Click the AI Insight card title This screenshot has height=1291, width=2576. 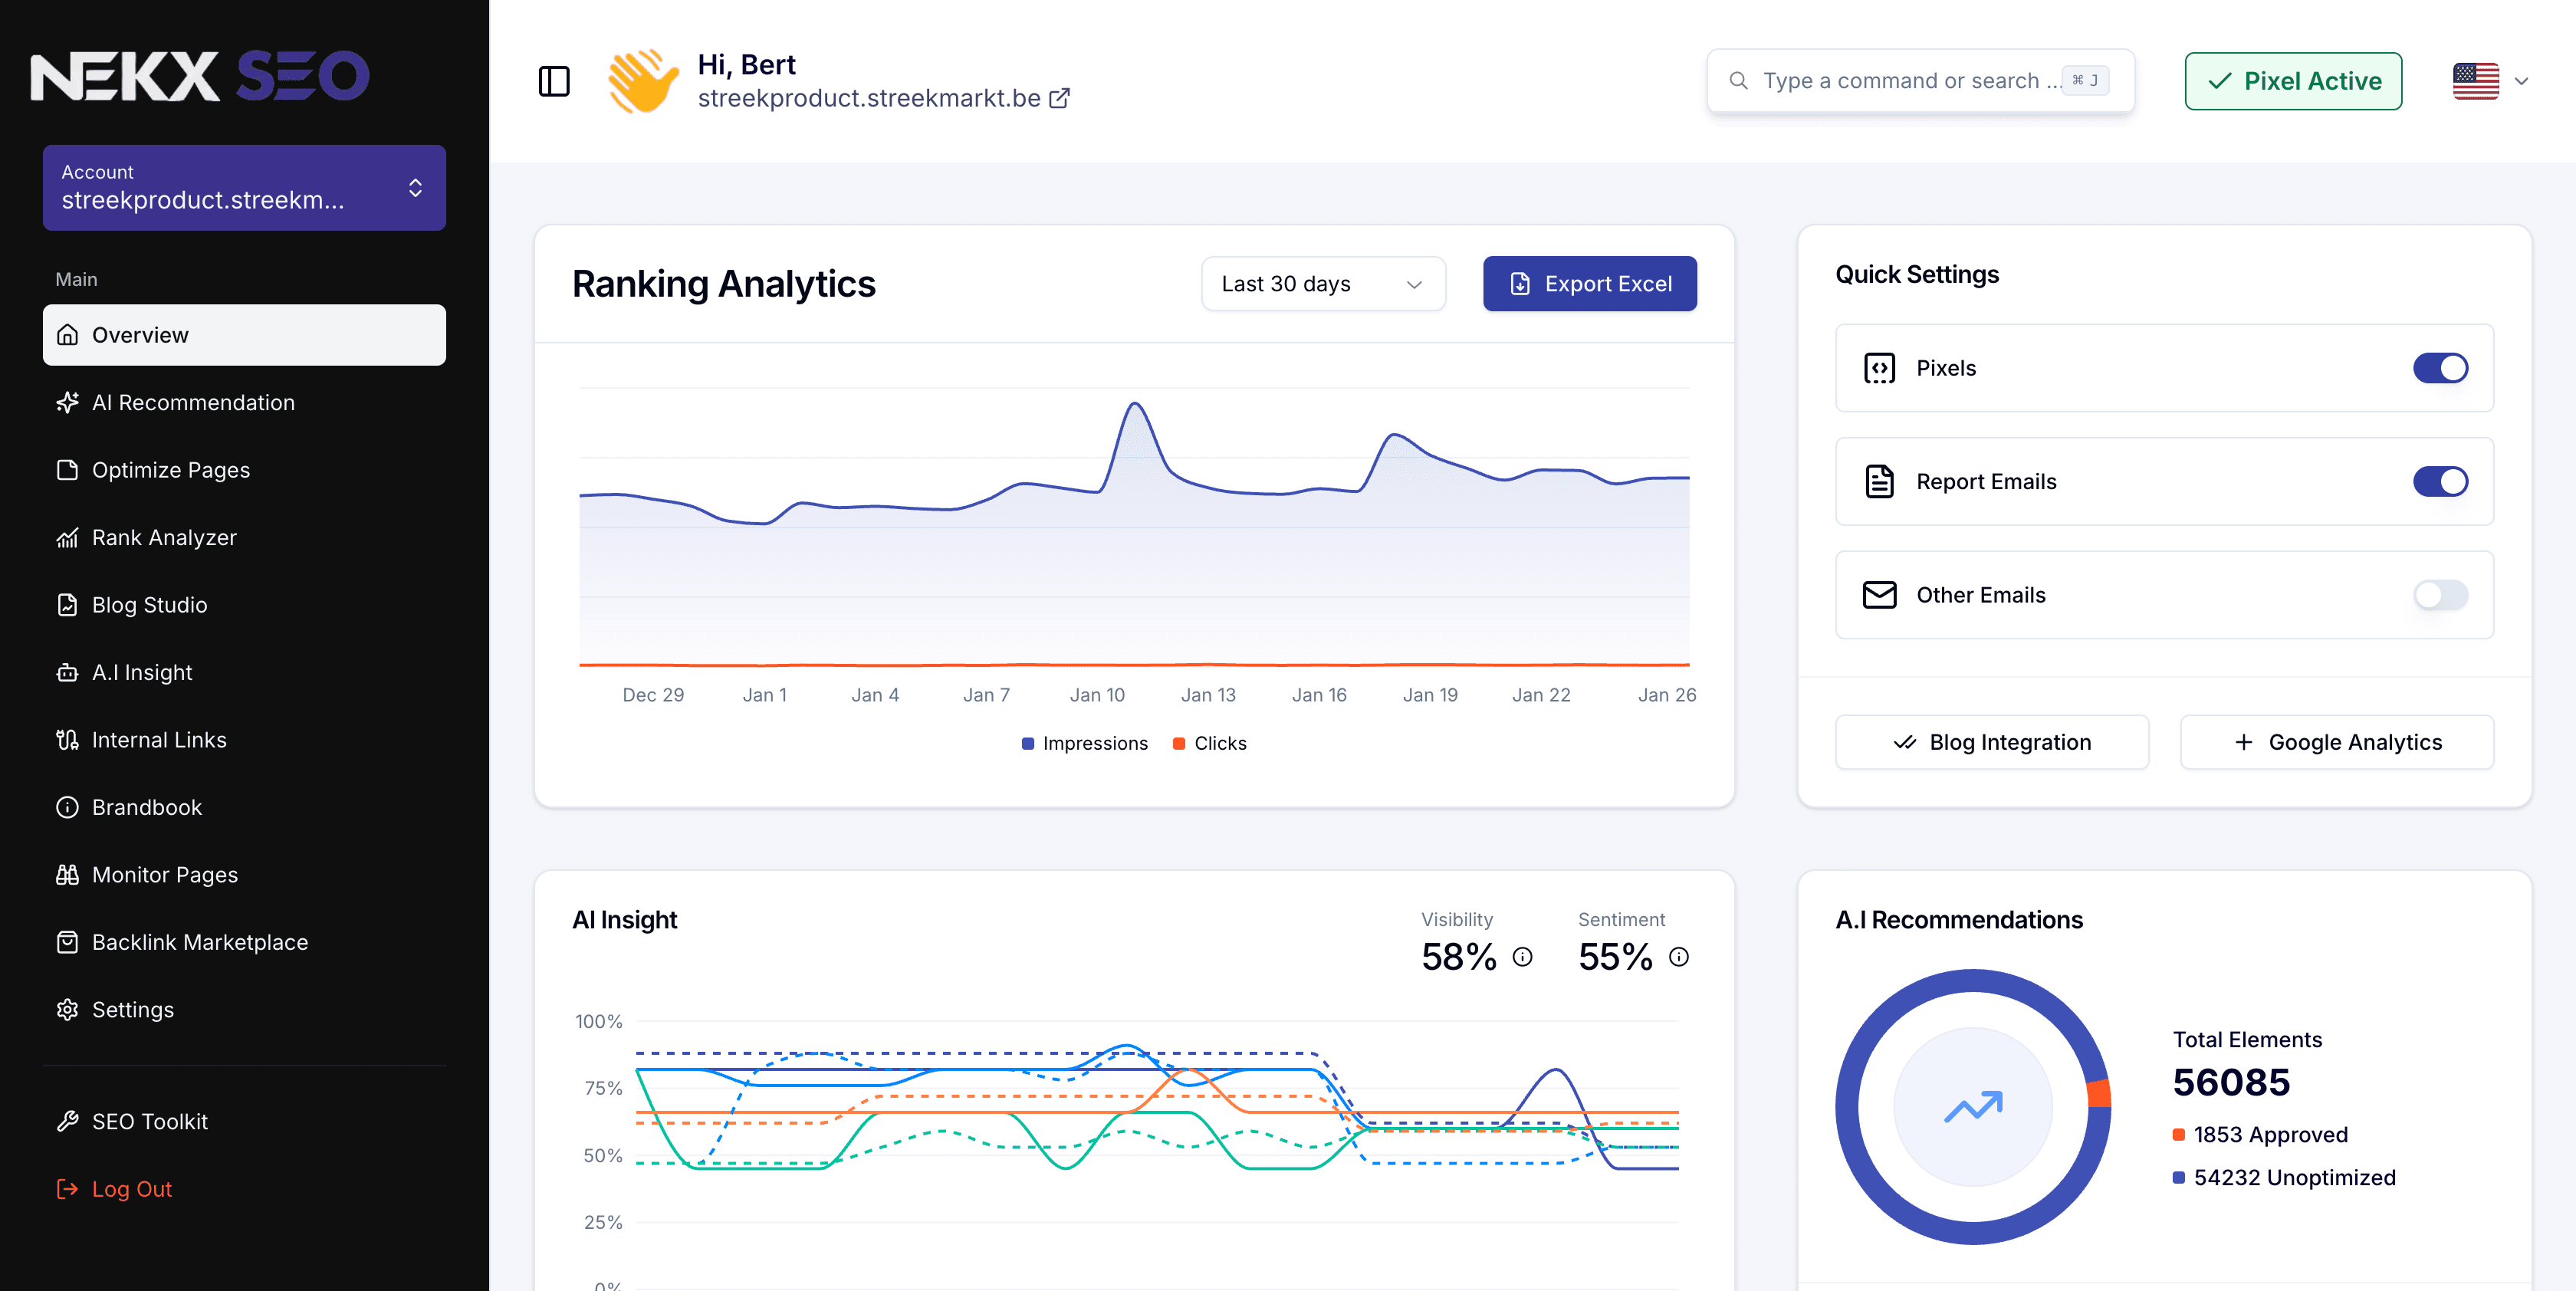pyautogui.click(x=624, y=920)
